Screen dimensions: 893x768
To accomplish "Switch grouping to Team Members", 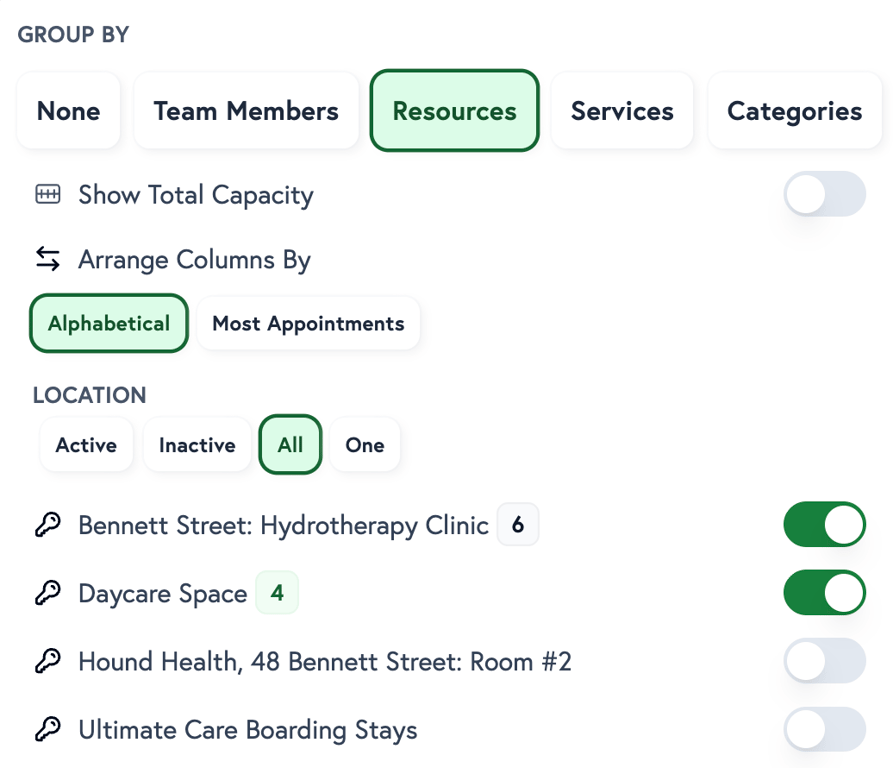I will (x=245, y=111).
